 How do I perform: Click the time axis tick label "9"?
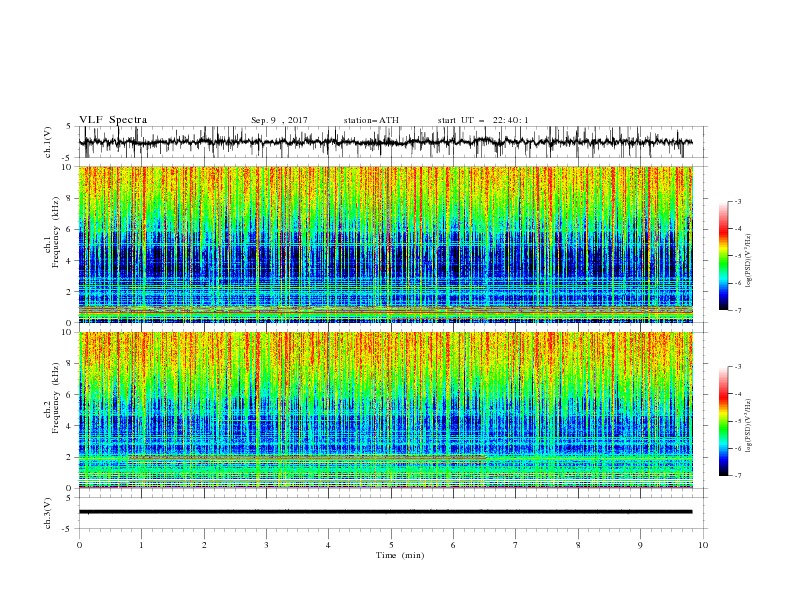[x=640, y=545]
